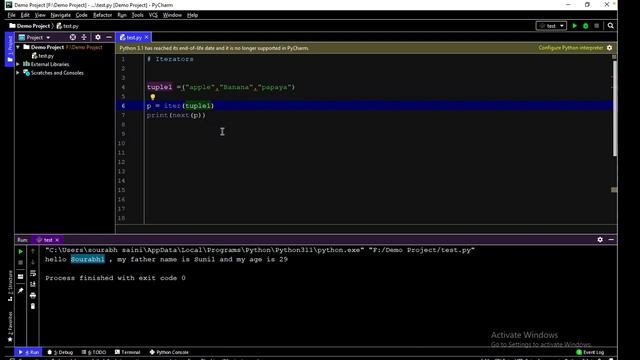Select the Demo Project folder row in tree
The height and width of the screenshot is (360, 640).
(65, 47)
